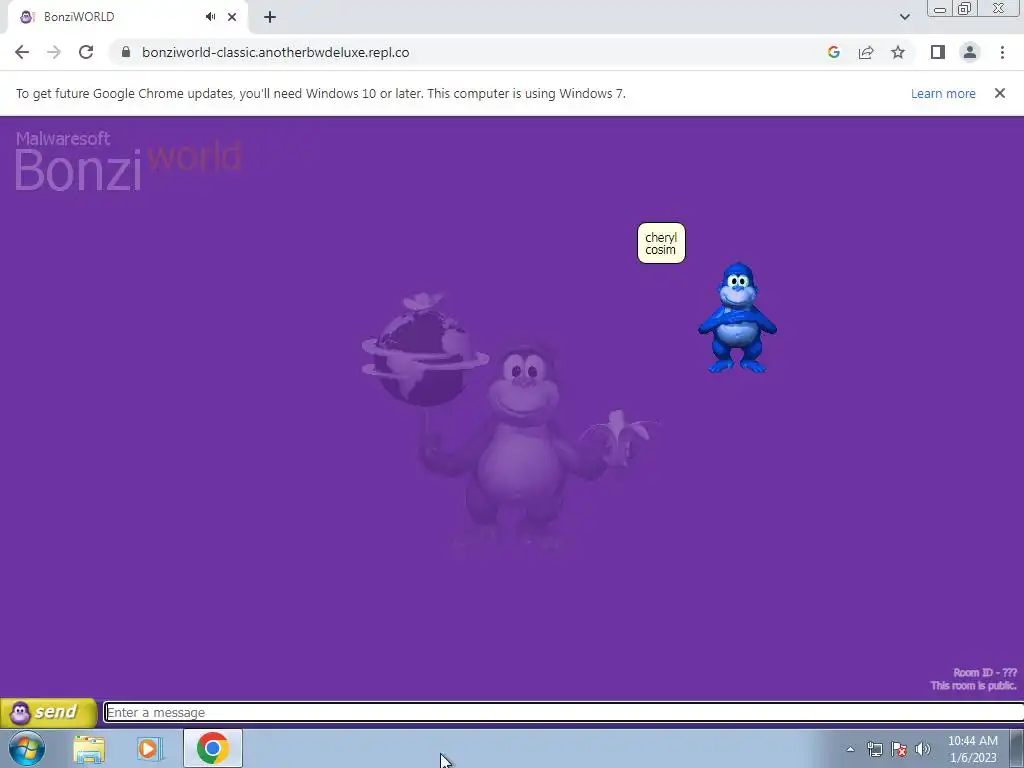Mute the BonziWORLD tab audio

[210, 17]
